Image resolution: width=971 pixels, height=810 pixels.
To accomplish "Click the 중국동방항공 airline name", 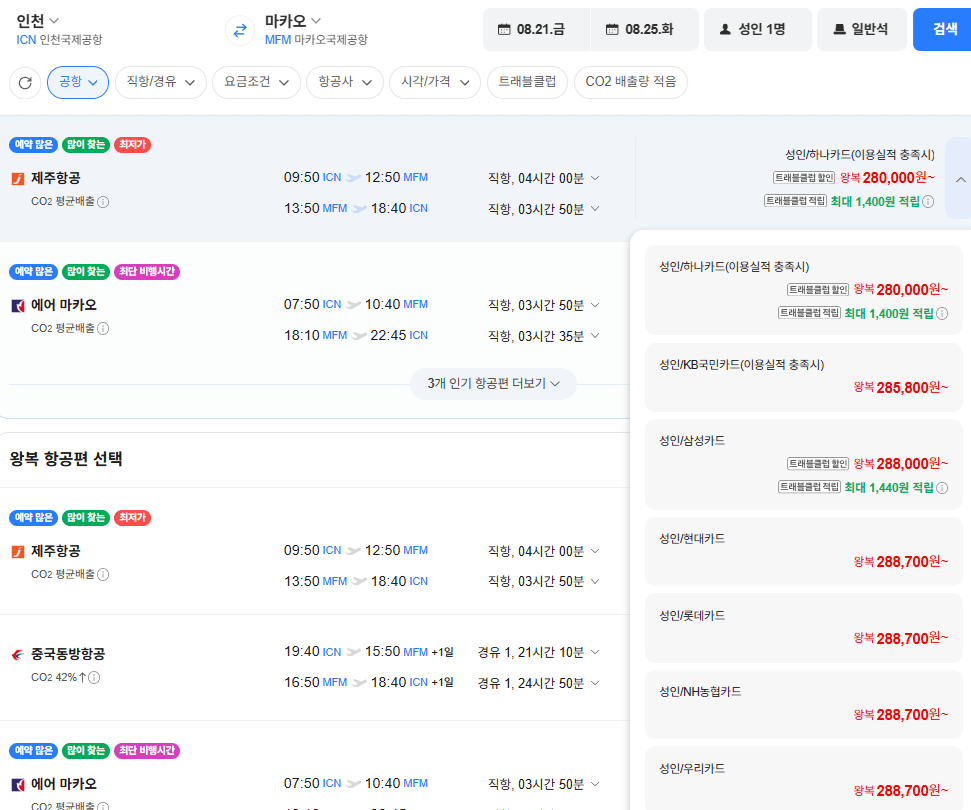I will coord(68,654).
